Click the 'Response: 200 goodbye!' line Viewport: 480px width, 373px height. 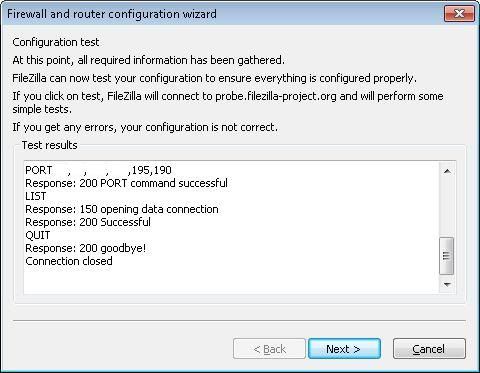click(x=86, y=248)
